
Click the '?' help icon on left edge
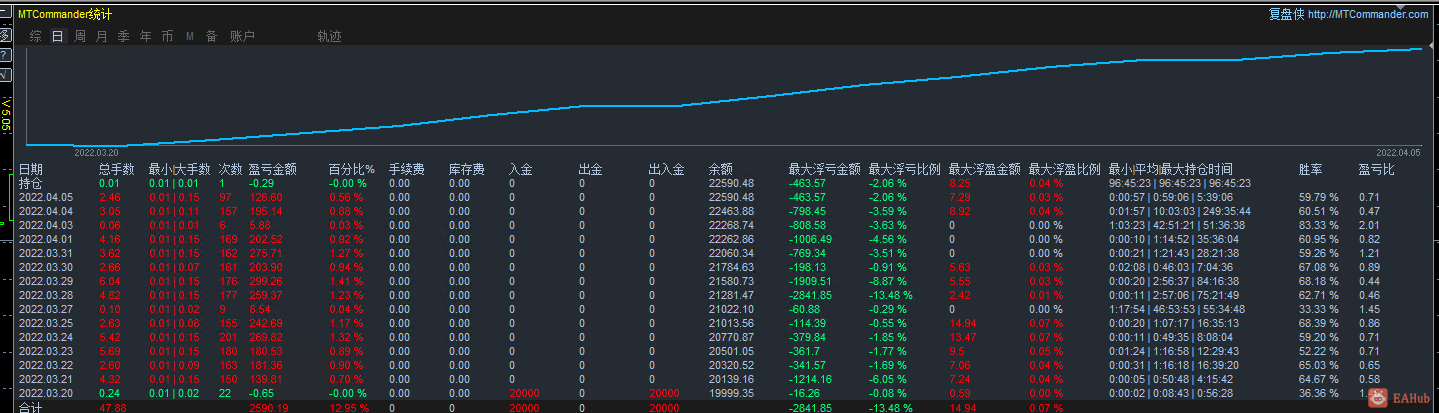tap(5, 54)
